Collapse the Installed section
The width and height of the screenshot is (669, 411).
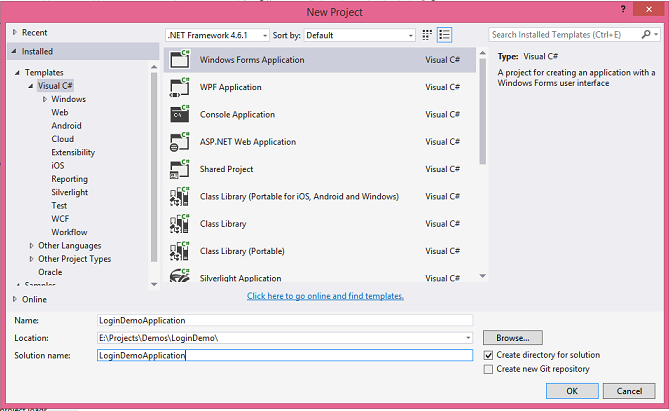14,51
